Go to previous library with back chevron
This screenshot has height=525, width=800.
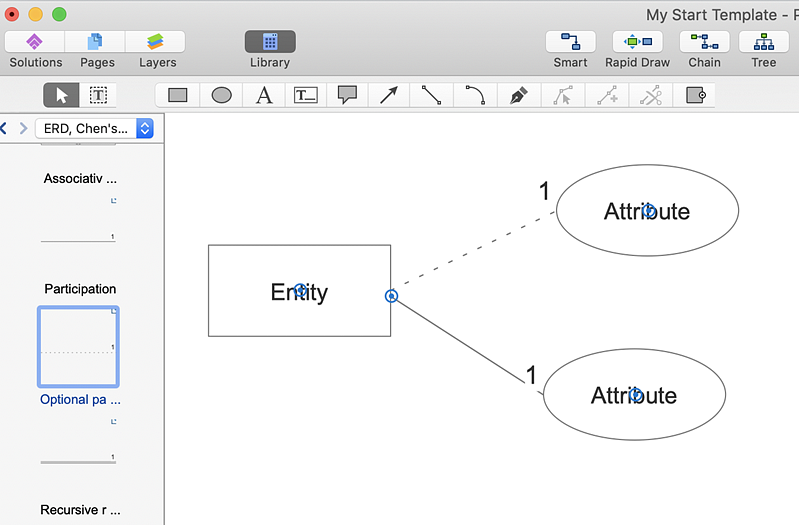pyautogui.click(x=4, y=128)
